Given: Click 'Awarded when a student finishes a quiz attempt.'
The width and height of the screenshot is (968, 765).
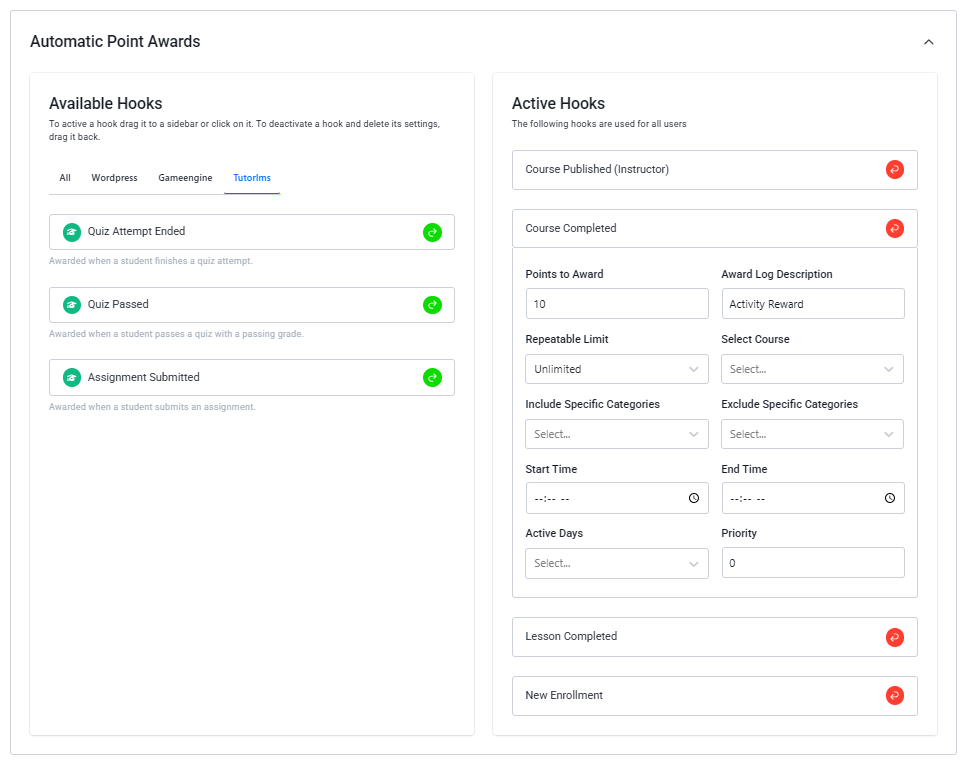Looking at the screenshot, I should pyautogui.click(x=151, y=261).
